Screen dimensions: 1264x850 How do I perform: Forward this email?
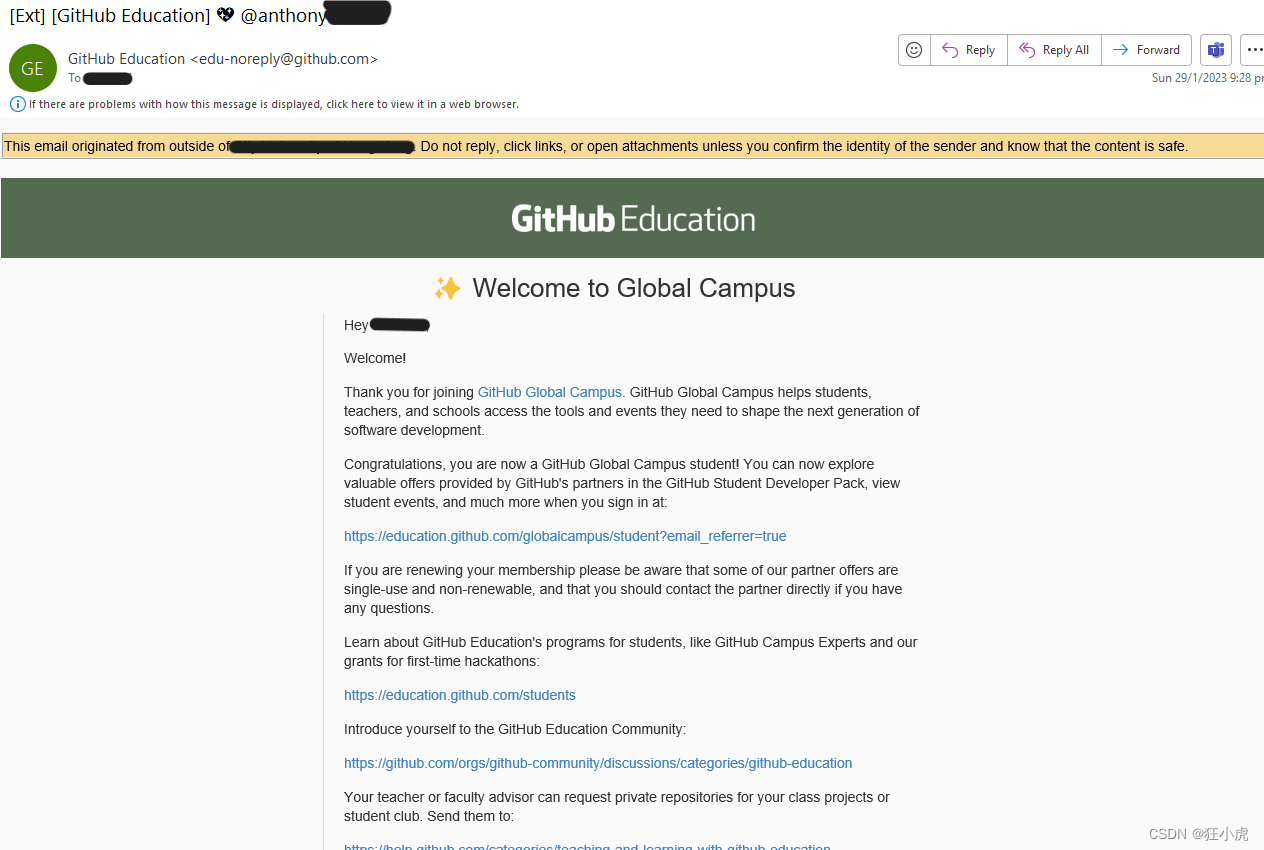1146,49
